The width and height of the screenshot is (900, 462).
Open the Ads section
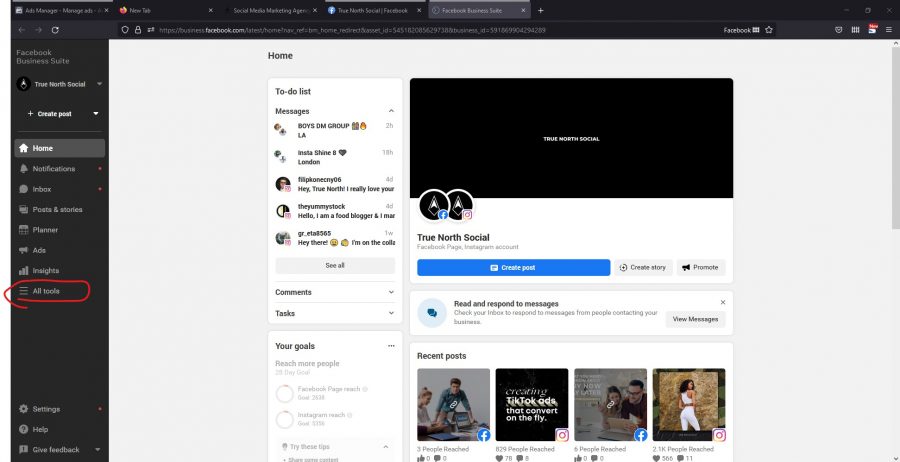(39, 250)
